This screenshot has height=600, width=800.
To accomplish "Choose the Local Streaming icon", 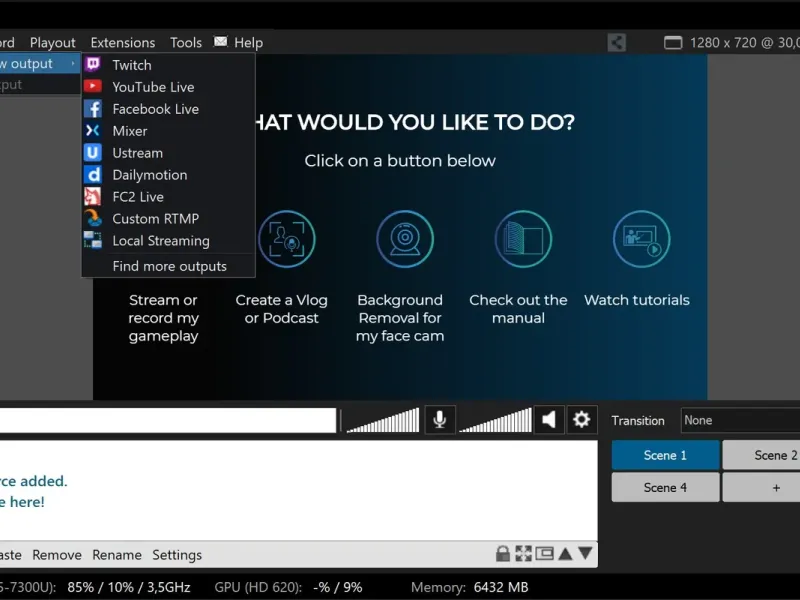I will 93,240.
